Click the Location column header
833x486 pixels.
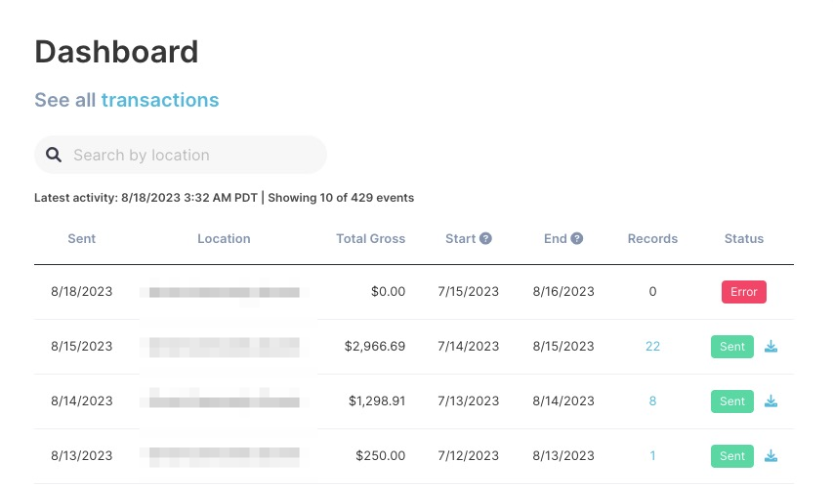coord(224,239)
